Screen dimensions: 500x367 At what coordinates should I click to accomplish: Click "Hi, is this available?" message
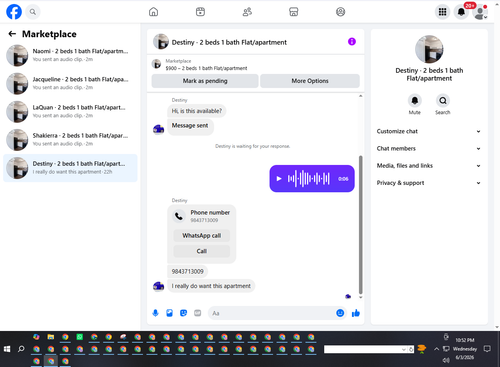[197, 111]
